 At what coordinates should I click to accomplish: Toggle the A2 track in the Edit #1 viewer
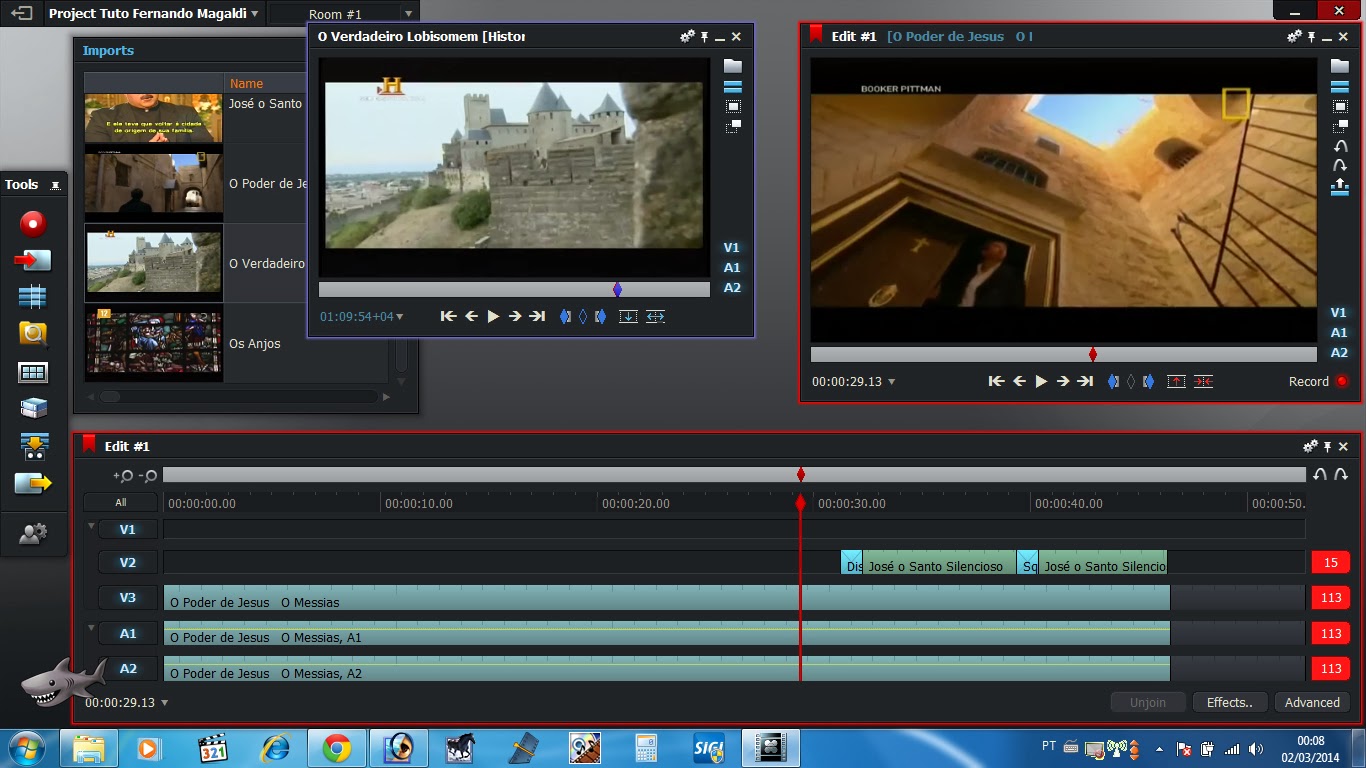coord(1339,353)
